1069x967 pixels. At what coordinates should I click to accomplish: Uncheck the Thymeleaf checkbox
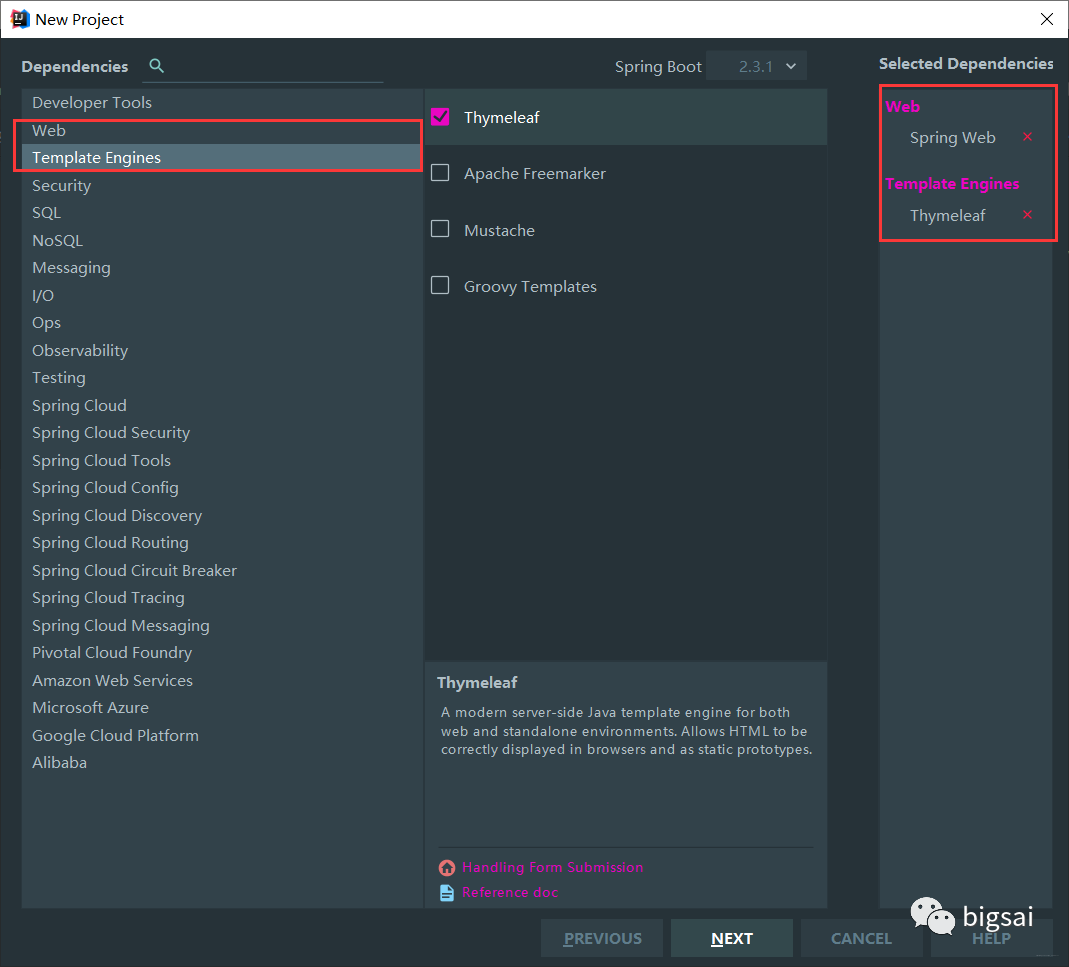(440, 117)
